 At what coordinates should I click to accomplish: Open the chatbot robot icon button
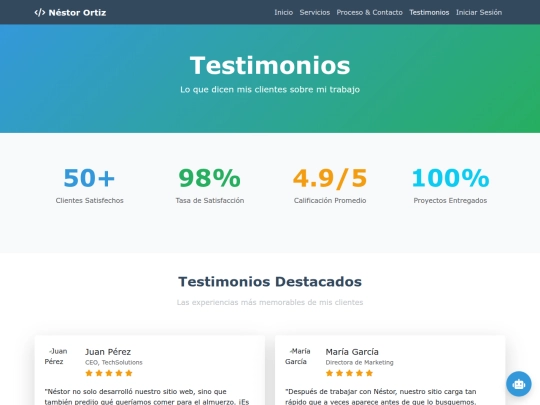pos(518,384)
